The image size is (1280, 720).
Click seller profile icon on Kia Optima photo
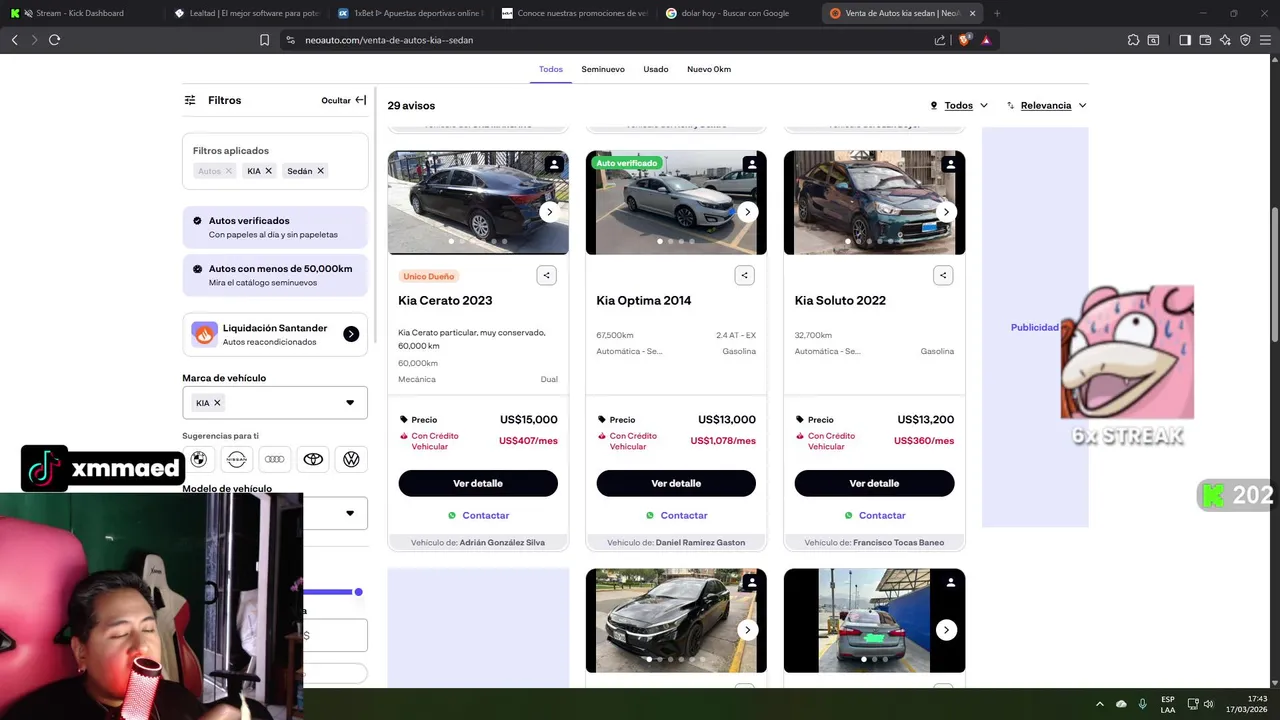pyautogui.click(x=752, y=164)
